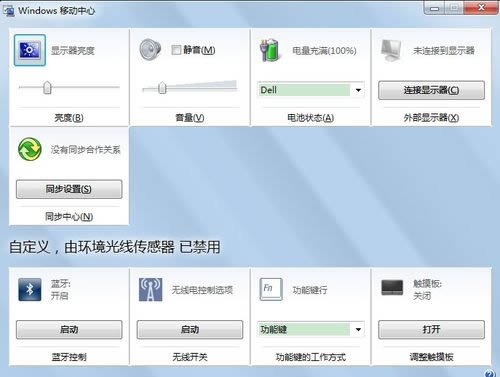Open the green Sync Center icon

click(x=30, y=149)
